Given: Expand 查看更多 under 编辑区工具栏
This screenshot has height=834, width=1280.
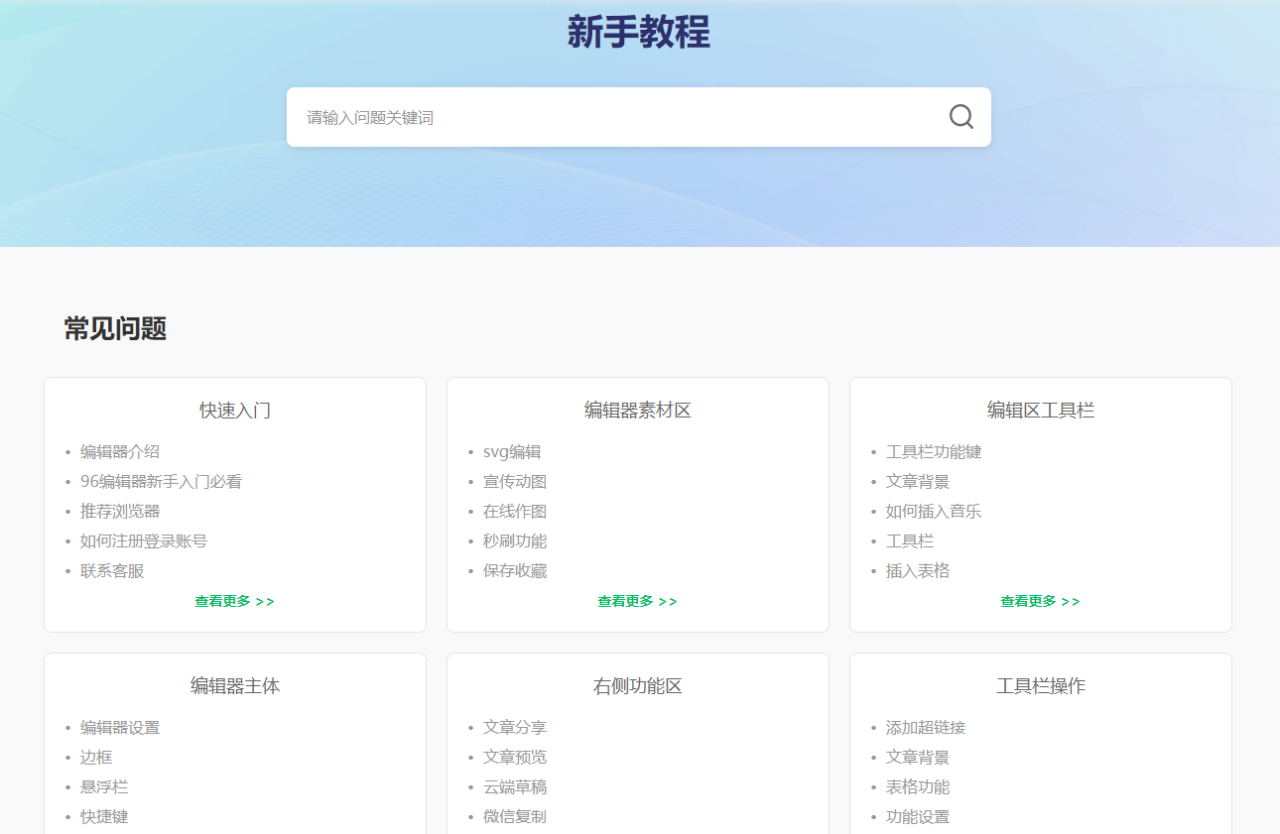Looking at the screenshot, I should (x=1040, y=601).
